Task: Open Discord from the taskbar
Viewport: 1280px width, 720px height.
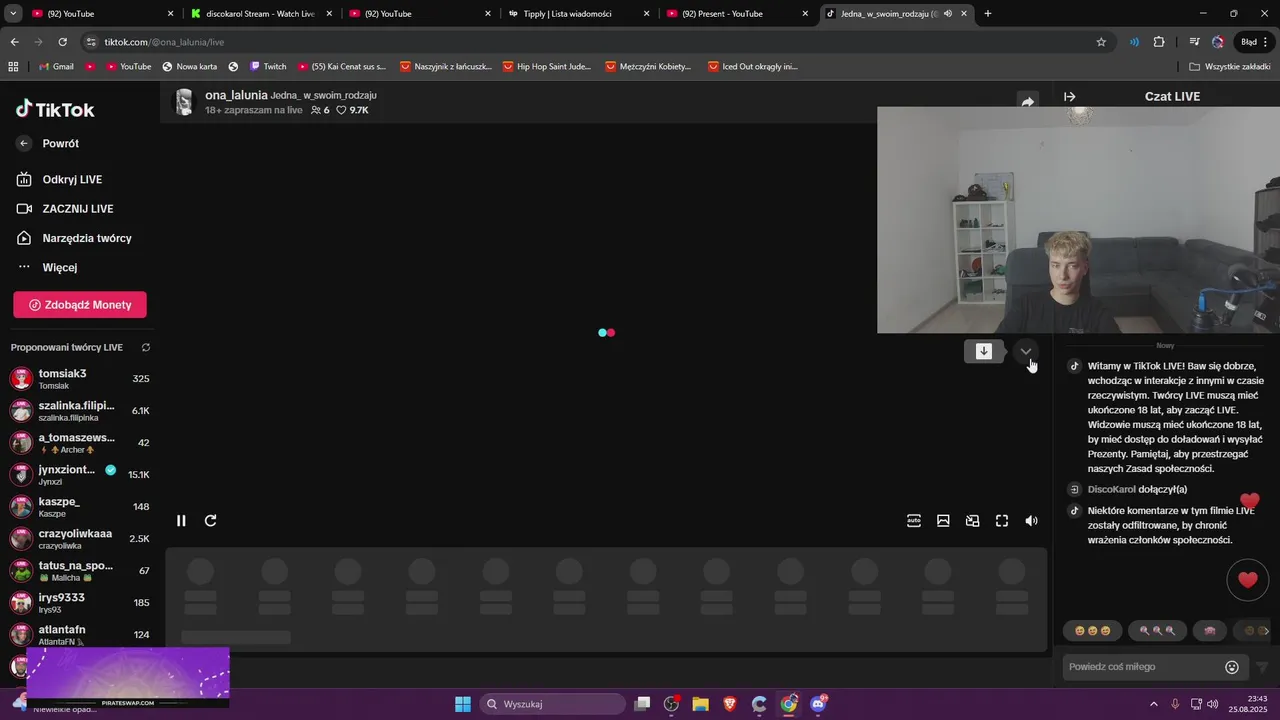Action: pos(818,704)
